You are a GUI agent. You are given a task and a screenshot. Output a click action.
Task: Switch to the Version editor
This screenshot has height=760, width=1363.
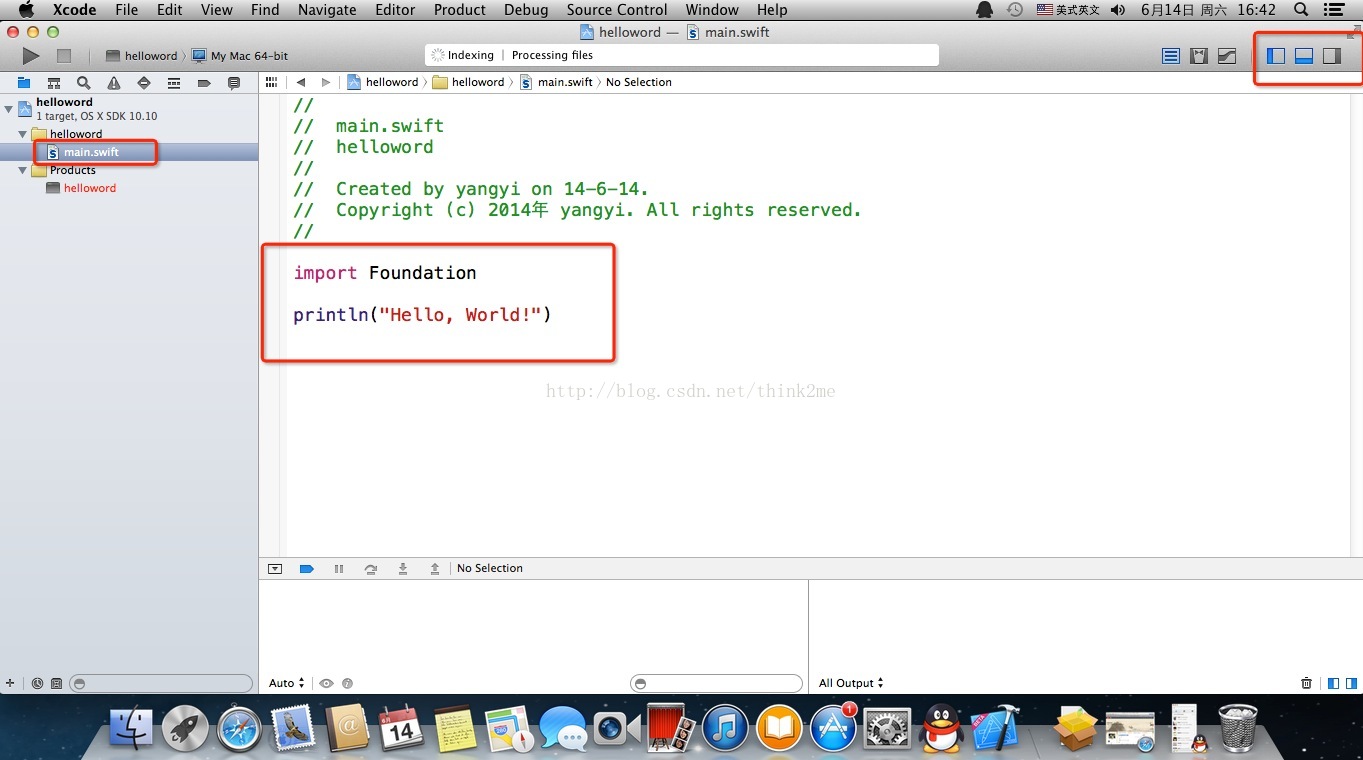[1227, 56]
